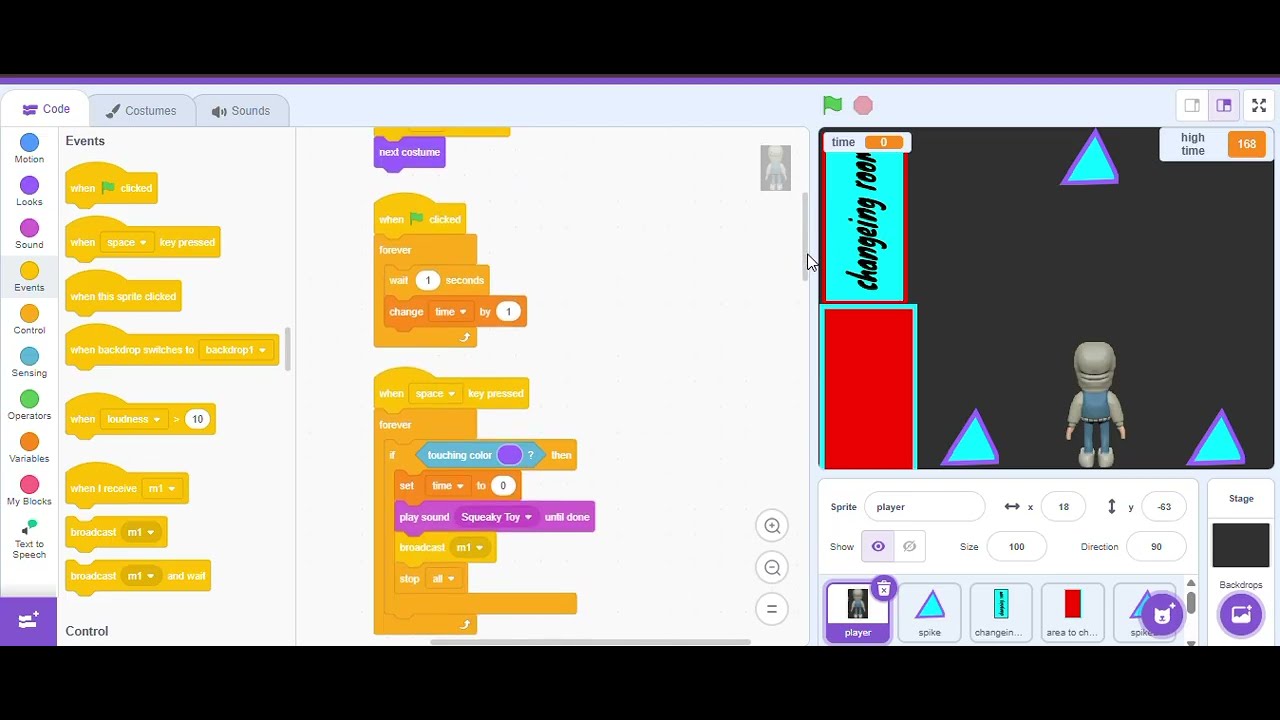Select the Sensing block category
1280x720 pixels.
click(x=29, y=363)
